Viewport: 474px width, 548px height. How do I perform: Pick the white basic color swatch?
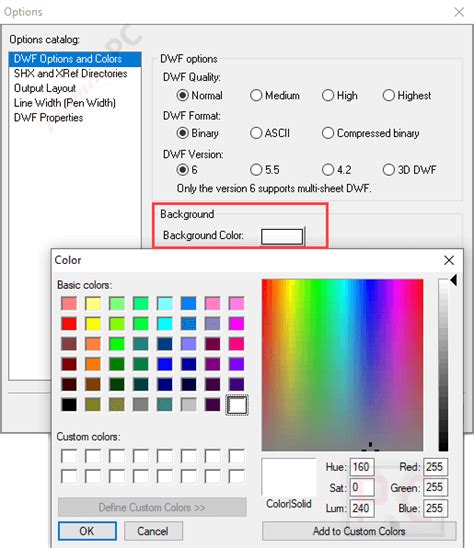tap(237, 405)
